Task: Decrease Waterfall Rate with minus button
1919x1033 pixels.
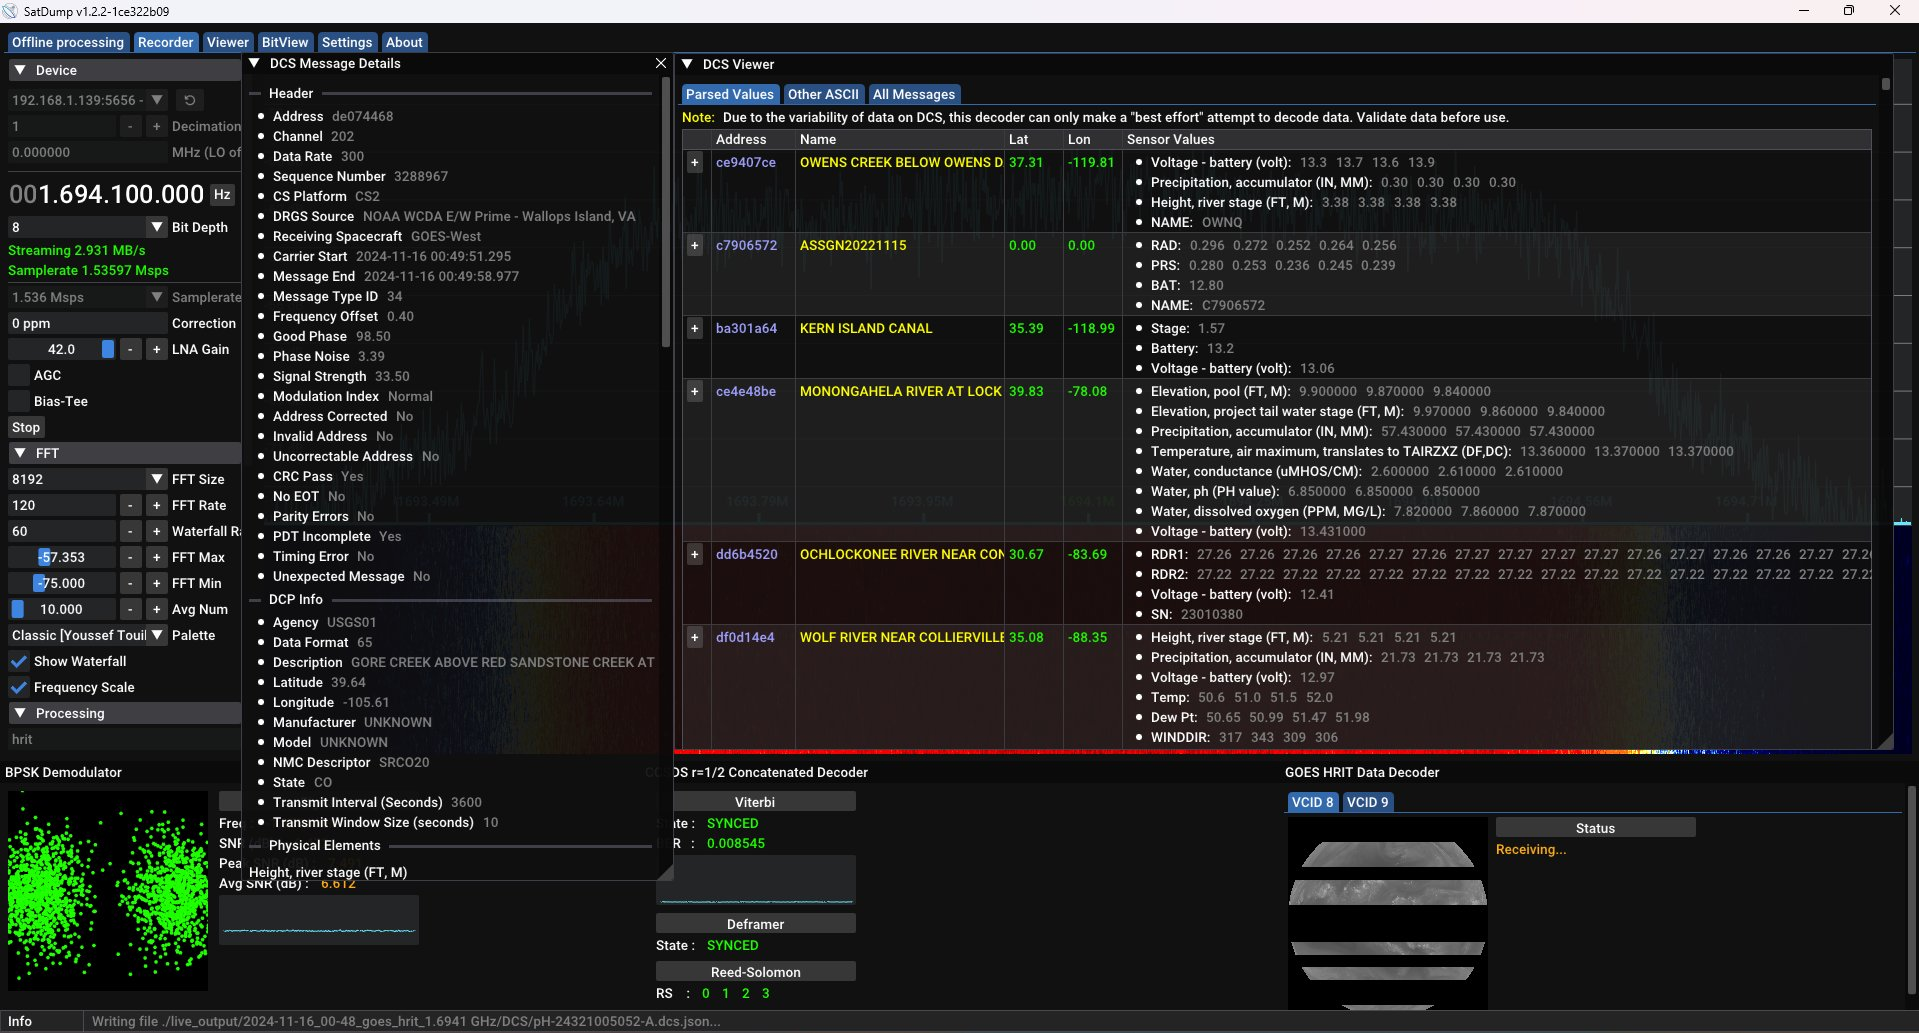Action: (130, 531)
